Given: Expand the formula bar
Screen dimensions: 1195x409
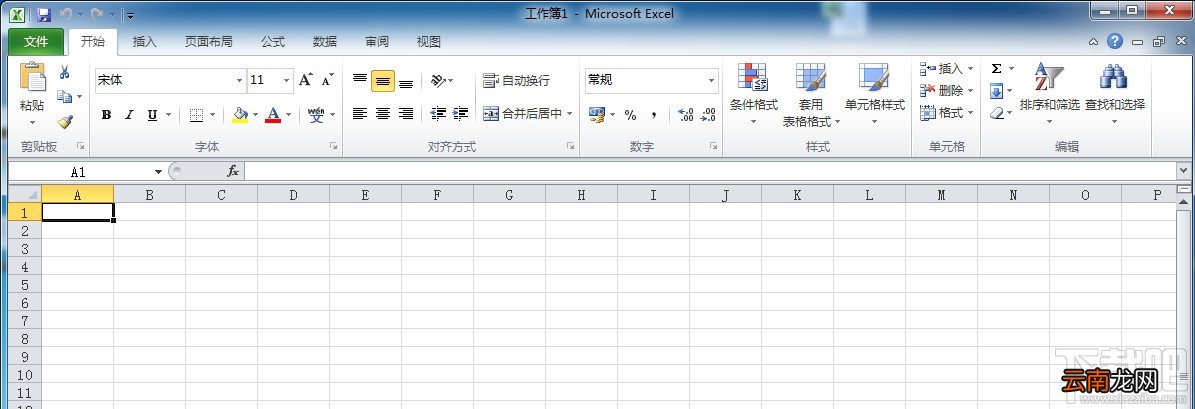Looking at the screenshot, I should tap(1184, 171).
